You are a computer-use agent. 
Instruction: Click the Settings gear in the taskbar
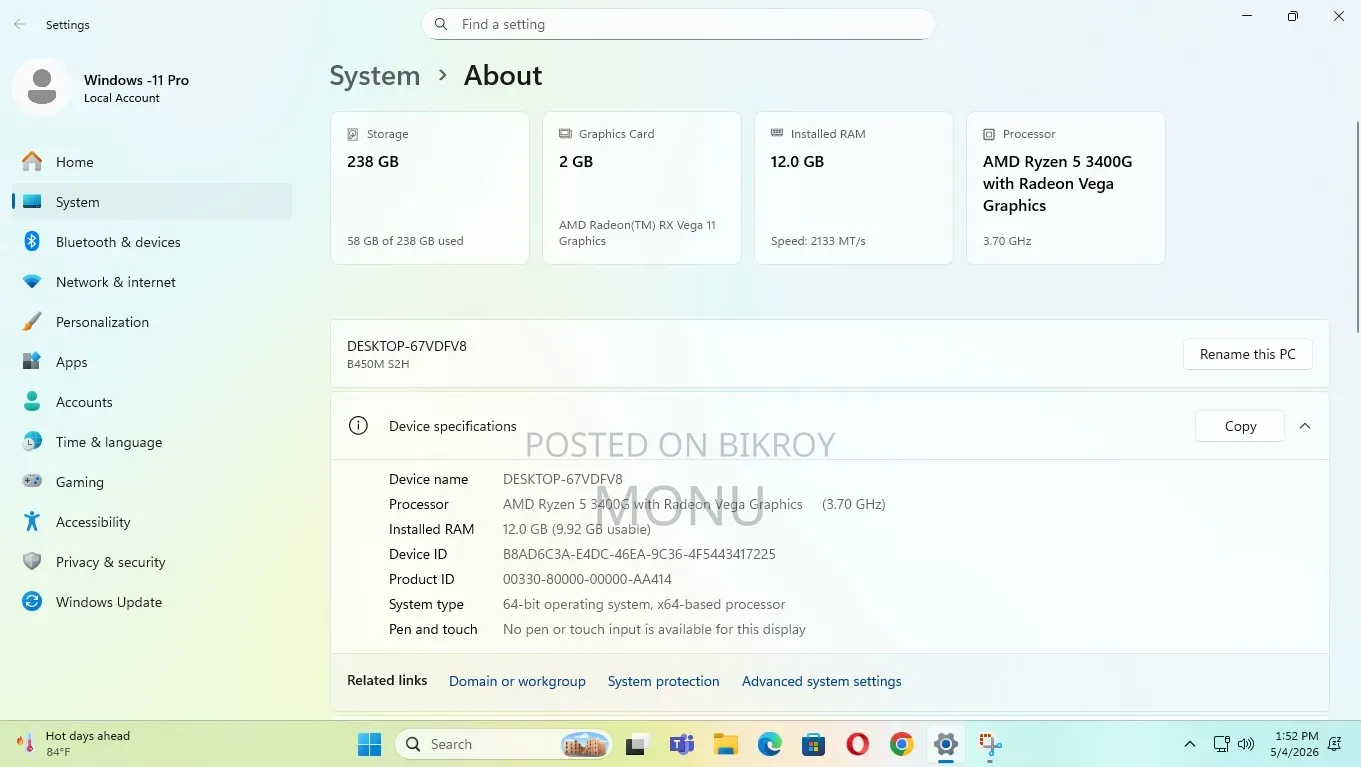[946, 744]
